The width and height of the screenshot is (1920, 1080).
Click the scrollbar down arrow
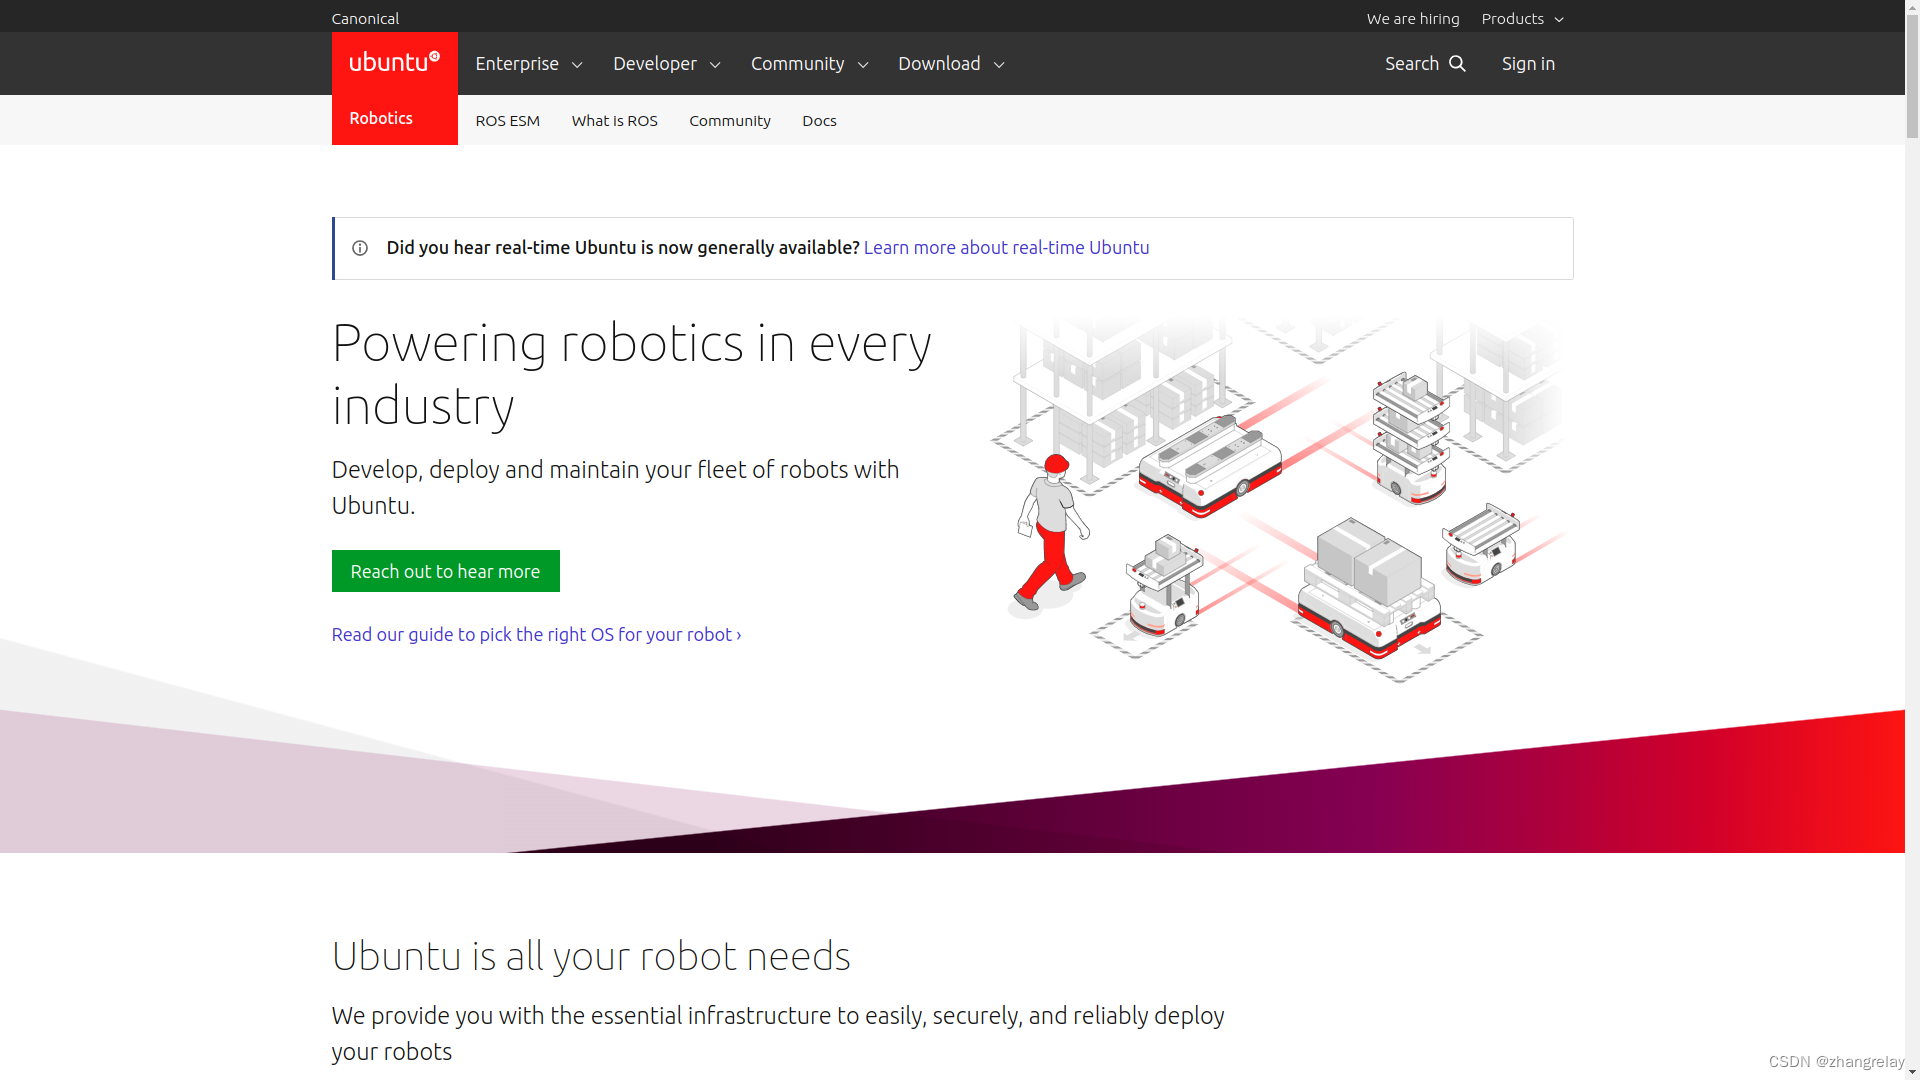tap(1912, 1072)
